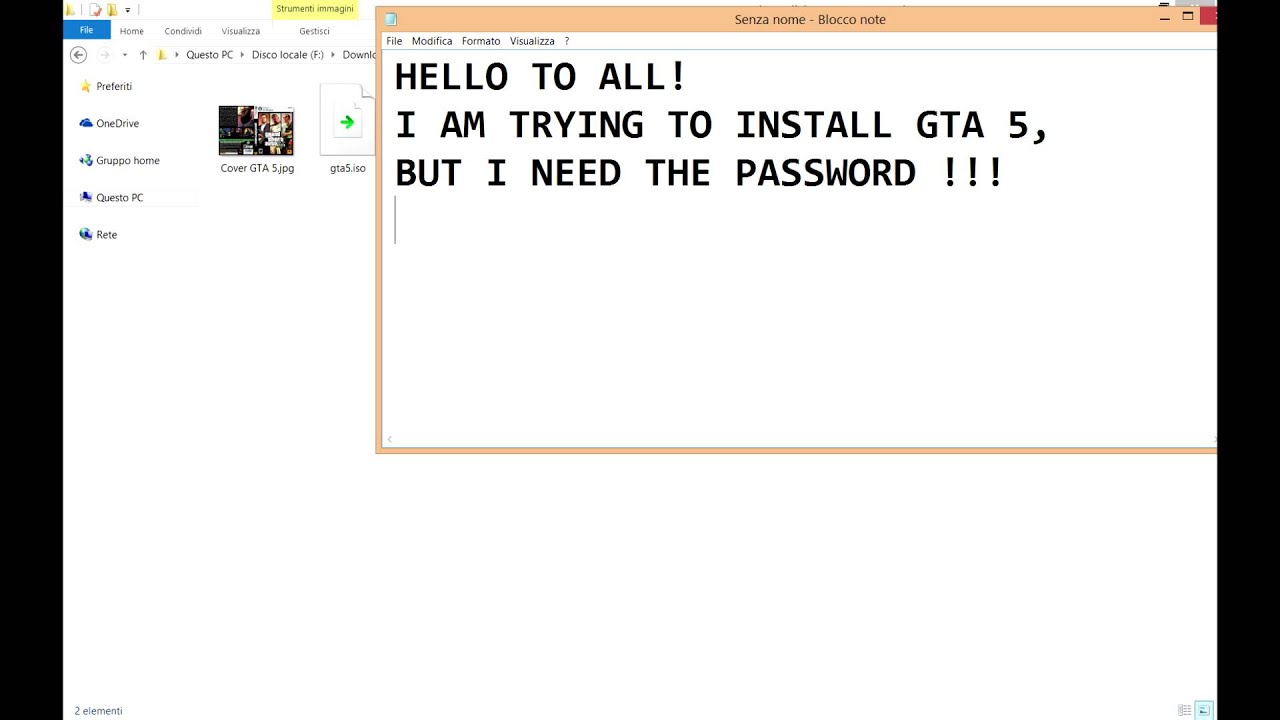Close the Notepad window
The image size is (1280, 720).
[x=1209, y=16]
